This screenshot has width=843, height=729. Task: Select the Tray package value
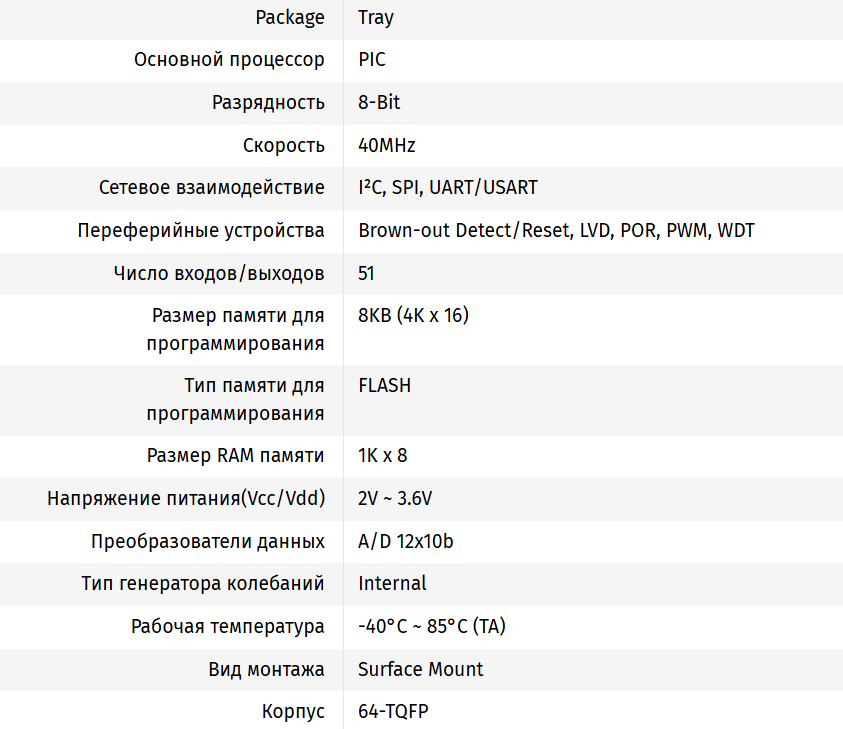(x=376, y=17)
